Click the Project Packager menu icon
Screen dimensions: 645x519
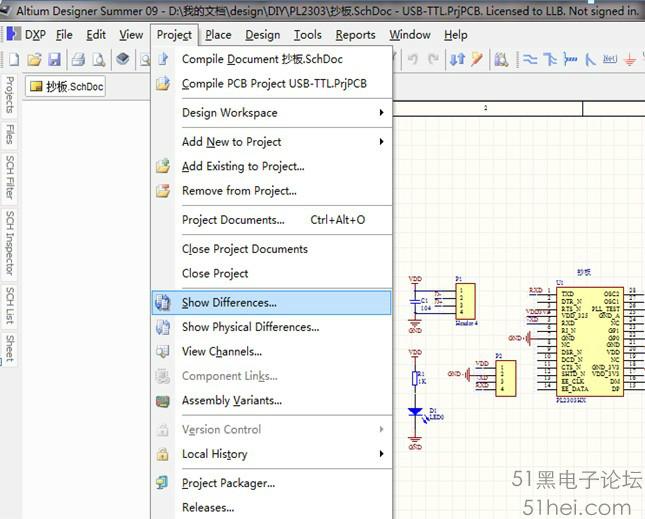click(x=162, y=482)
